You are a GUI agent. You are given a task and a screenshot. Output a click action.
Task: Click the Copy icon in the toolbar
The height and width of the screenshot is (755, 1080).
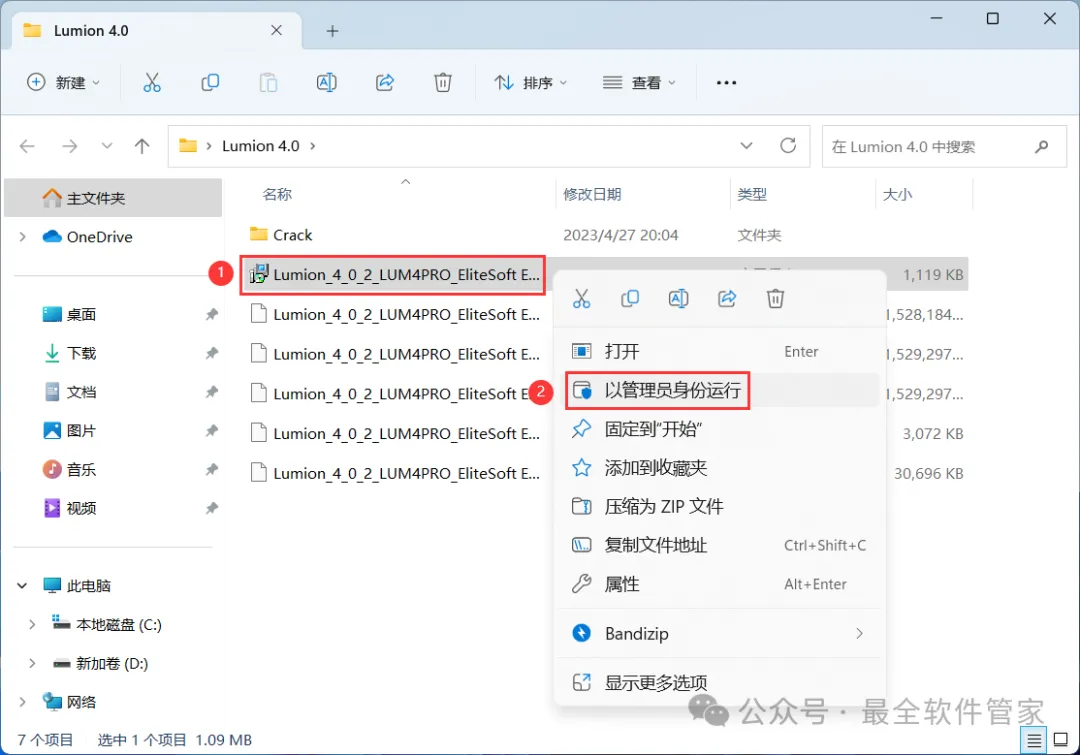(x=210, y=83)
